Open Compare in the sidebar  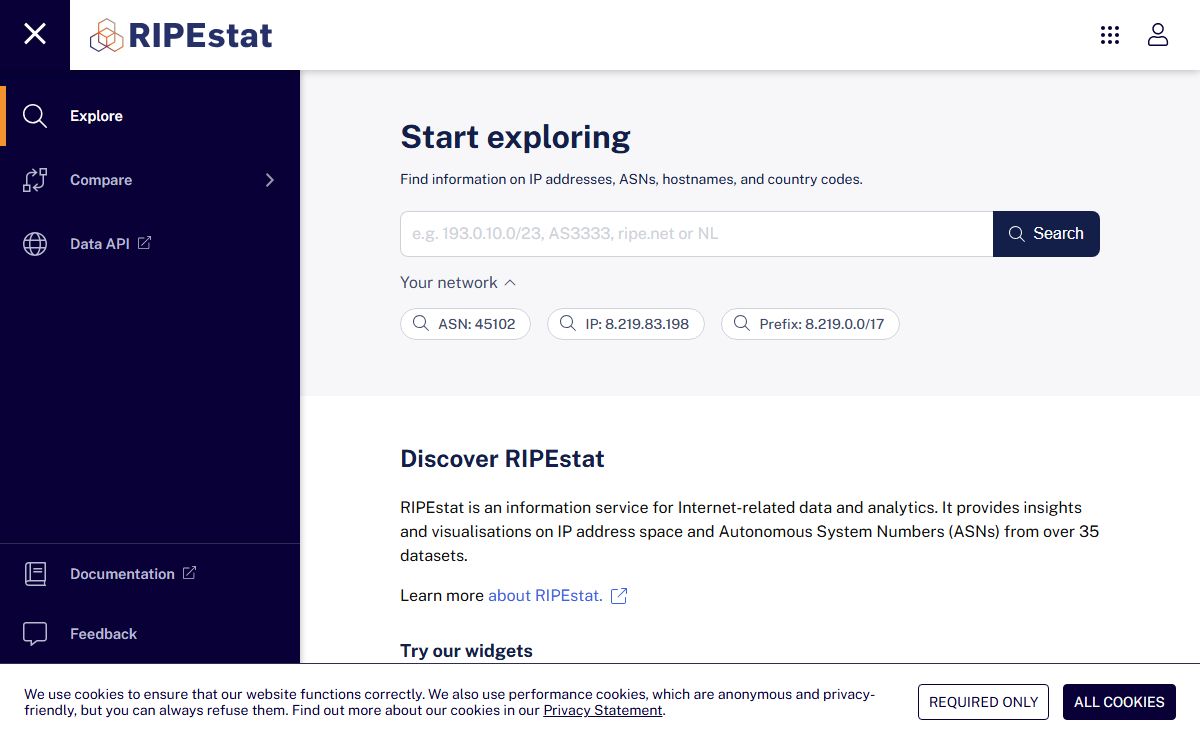pyautogui.click(x=101, y=180)
